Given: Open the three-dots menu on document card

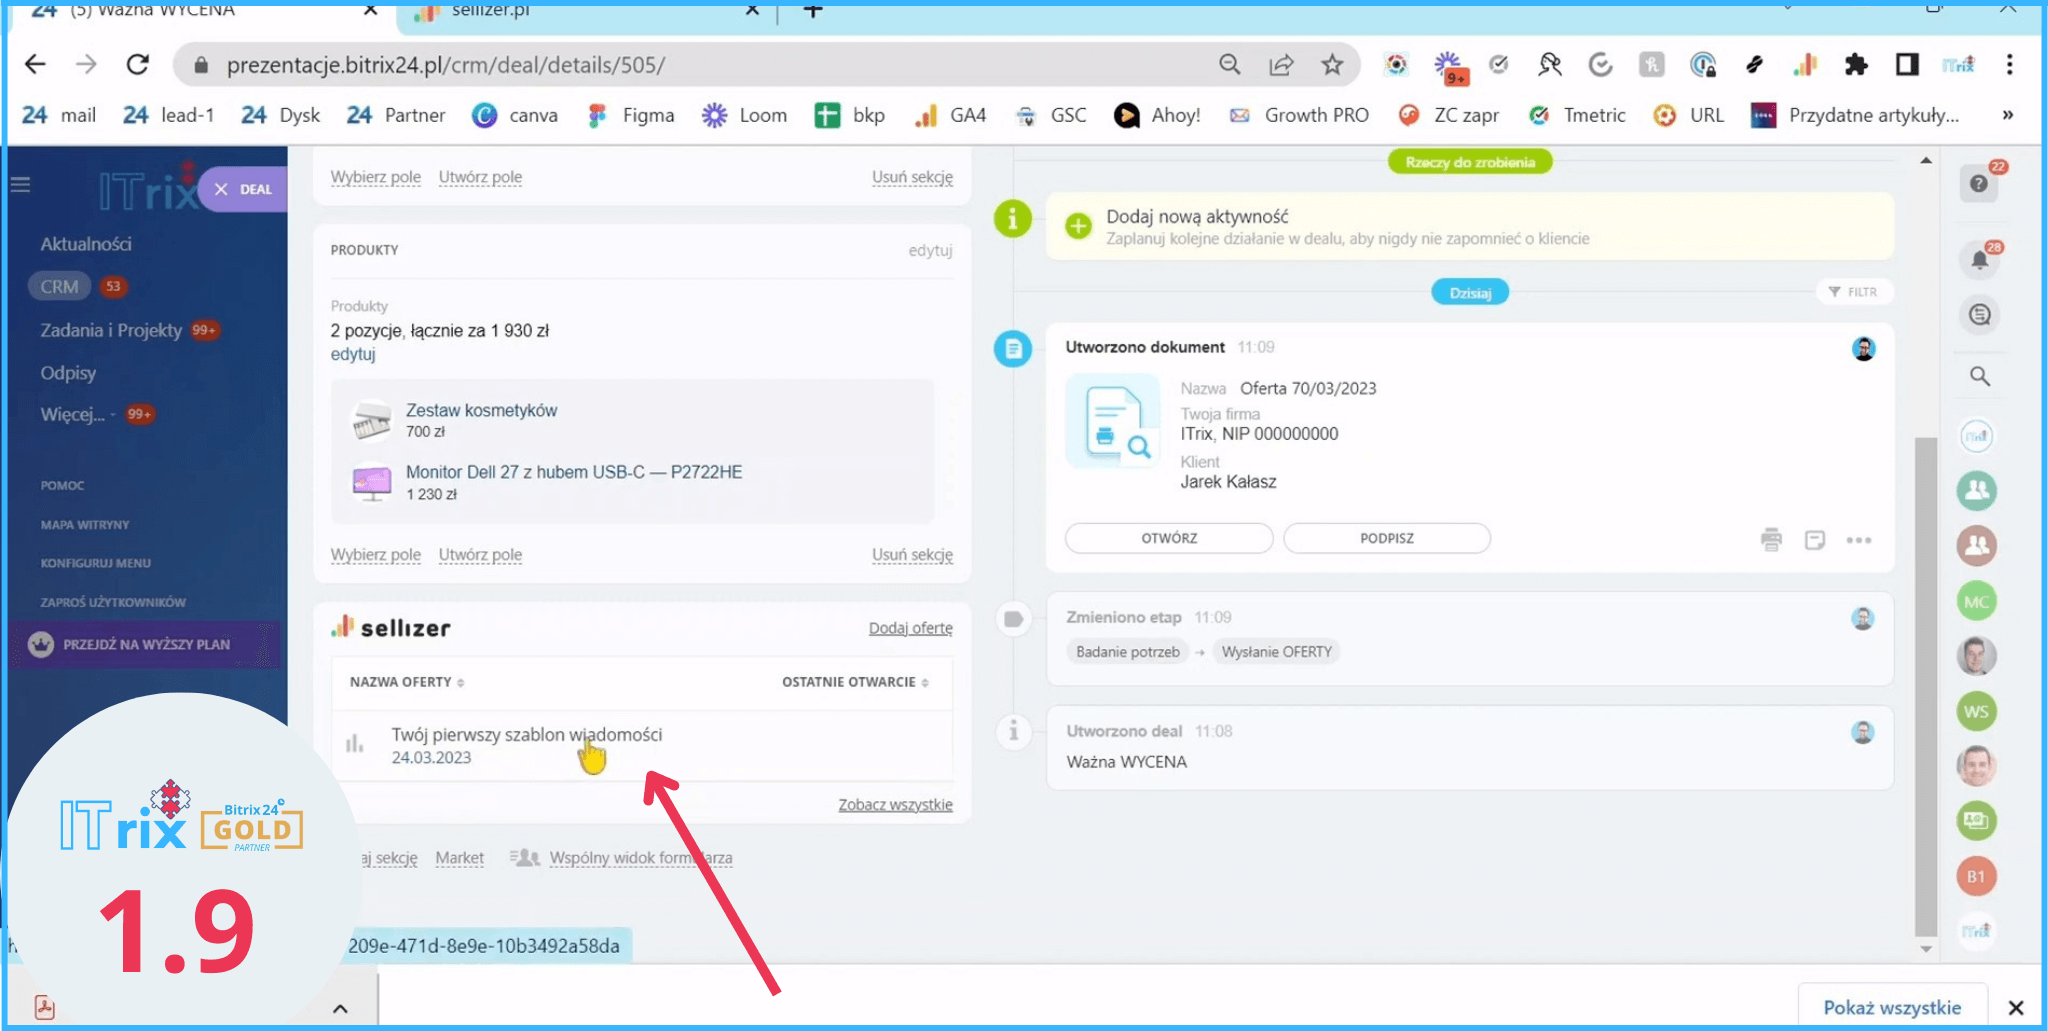Looking at the screenshot, I should click(x=1858, y=540).
